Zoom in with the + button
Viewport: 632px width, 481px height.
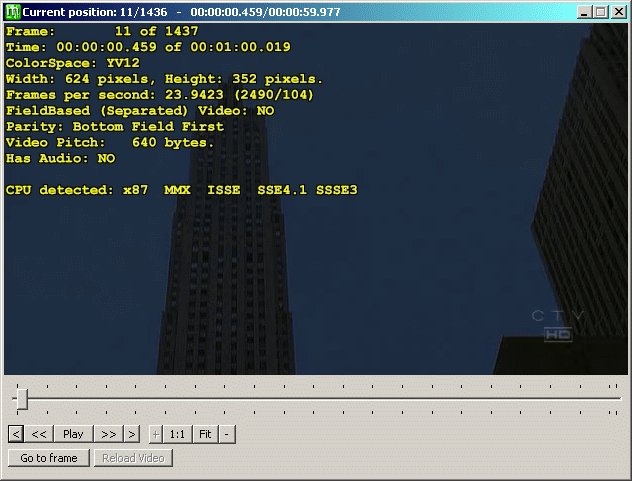pyautogui.click(x=156, y=434)
